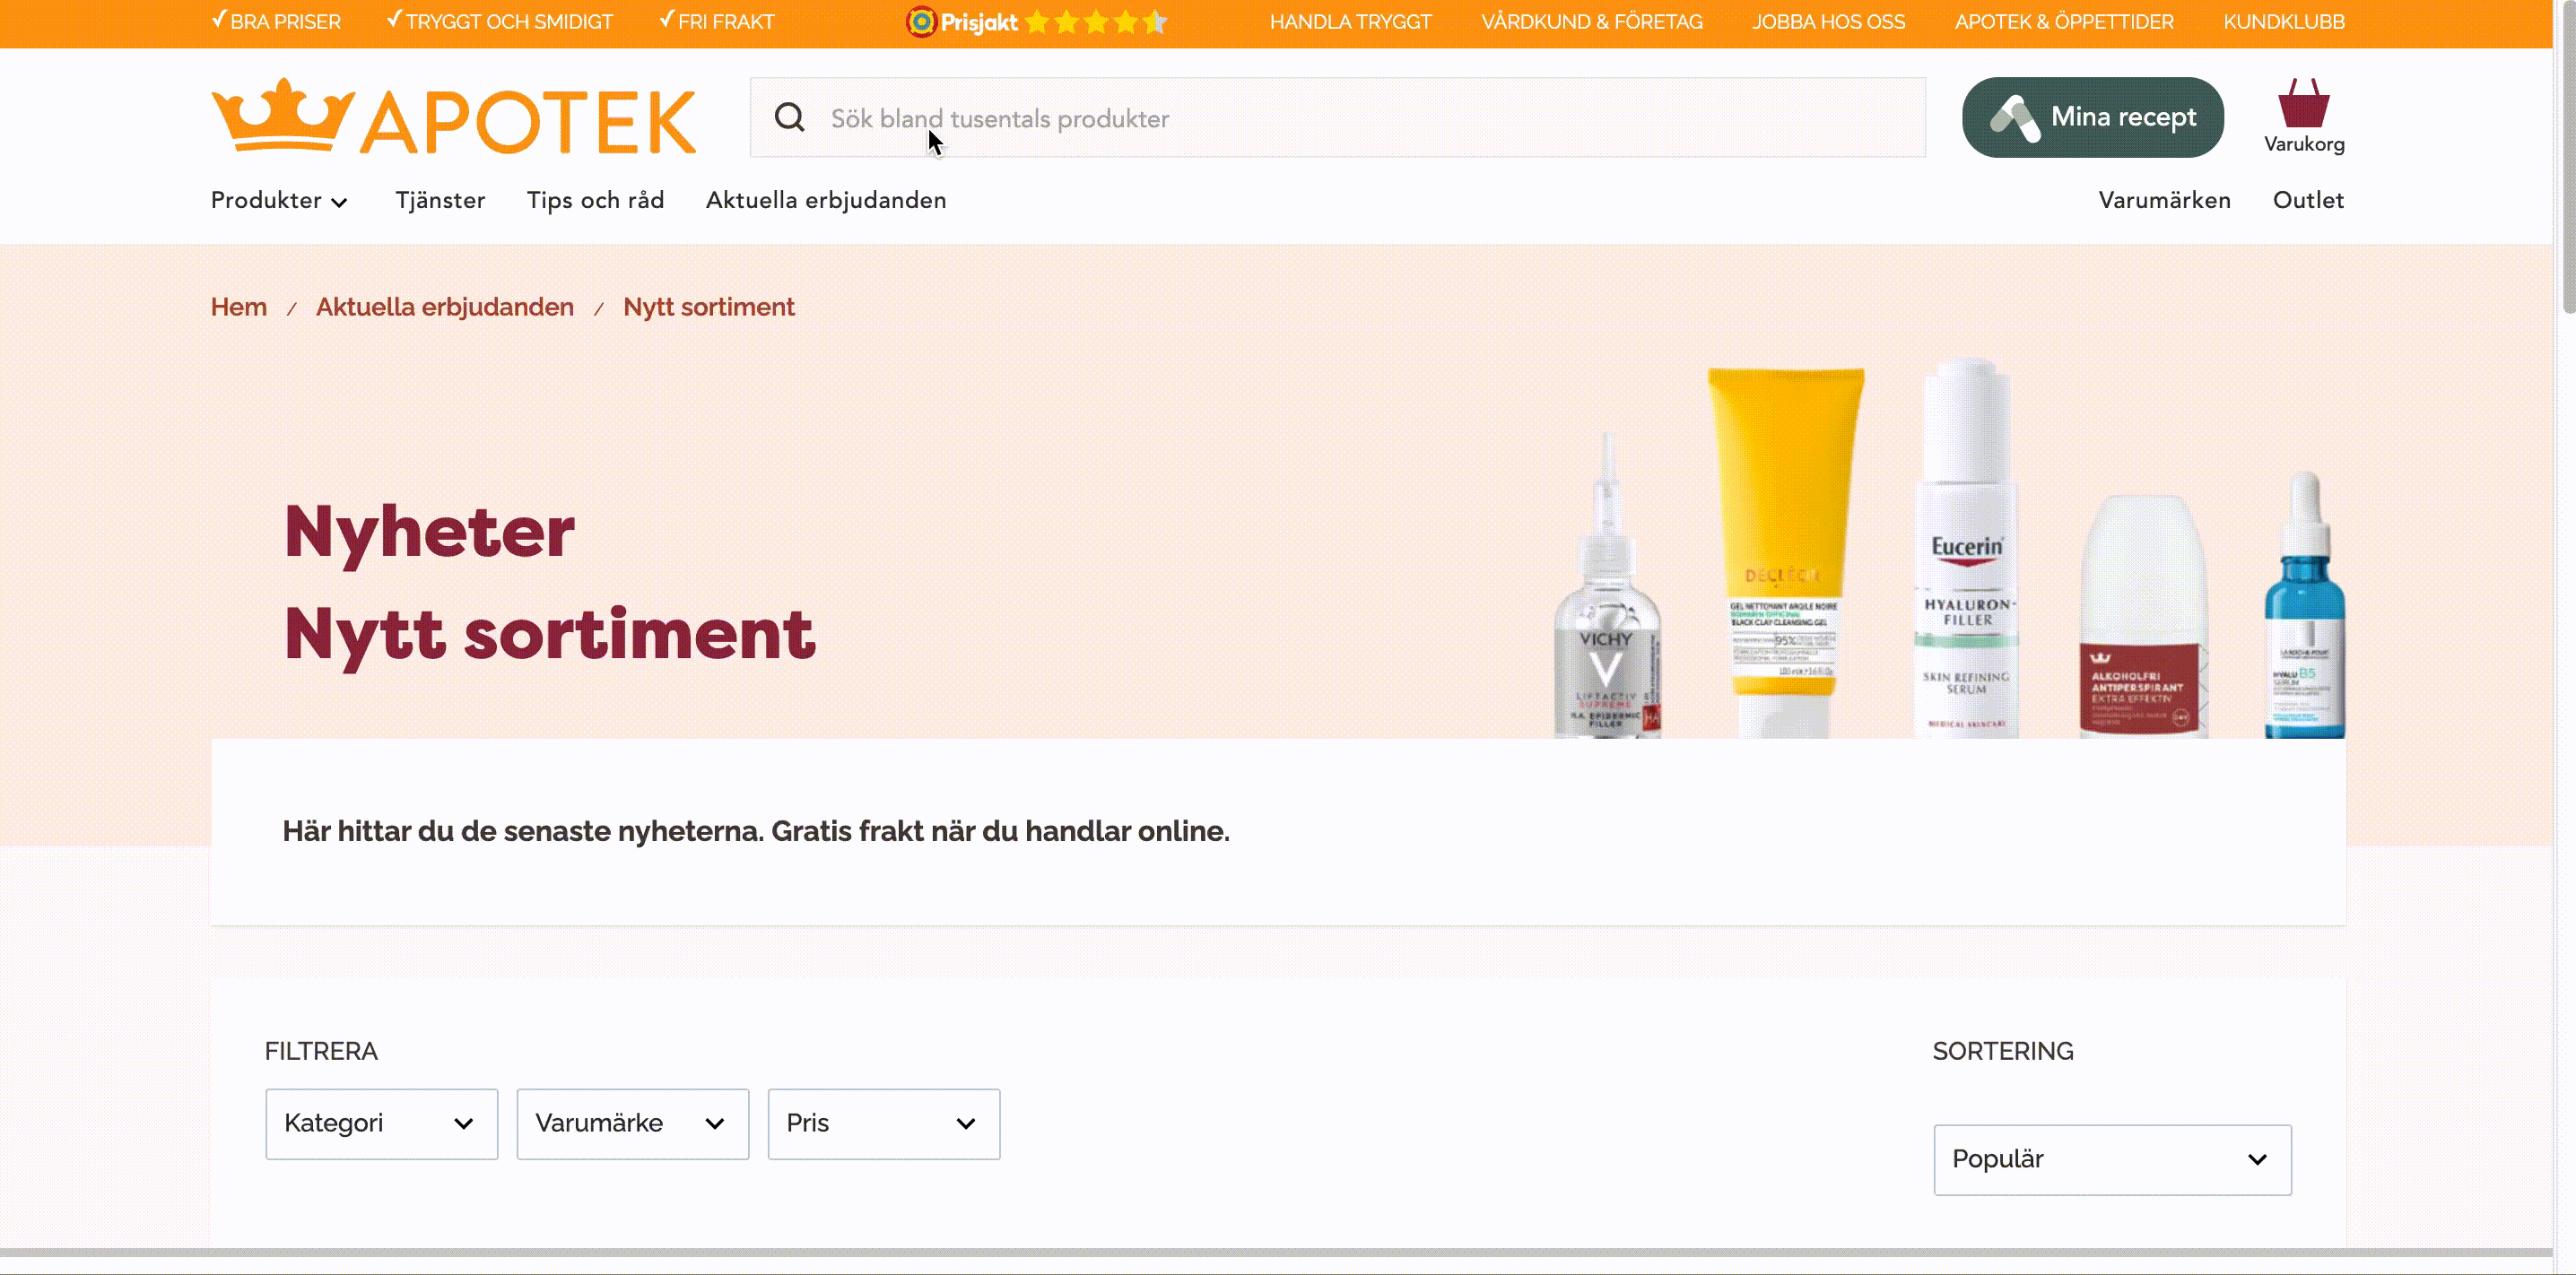Open Tips och råd
The height and width of the screenshot is (1275, 2576).
coord(595,200)
